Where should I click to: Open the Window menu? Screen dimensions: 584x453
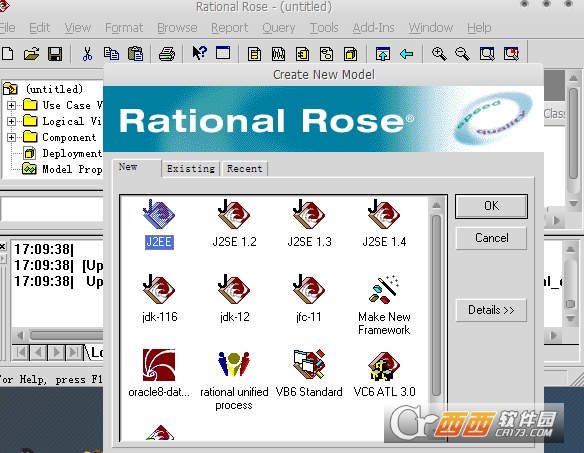pyautogui.click(x=431, y=28)
